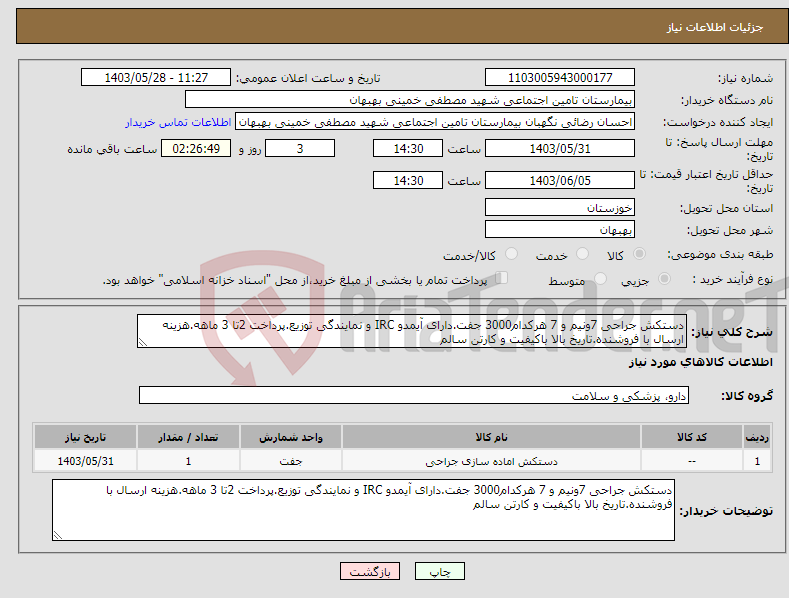Click the remaining time 02:26:49 field
Viewport: 789px width, 598px height.
pyautogui.click(x=196, y=148)
